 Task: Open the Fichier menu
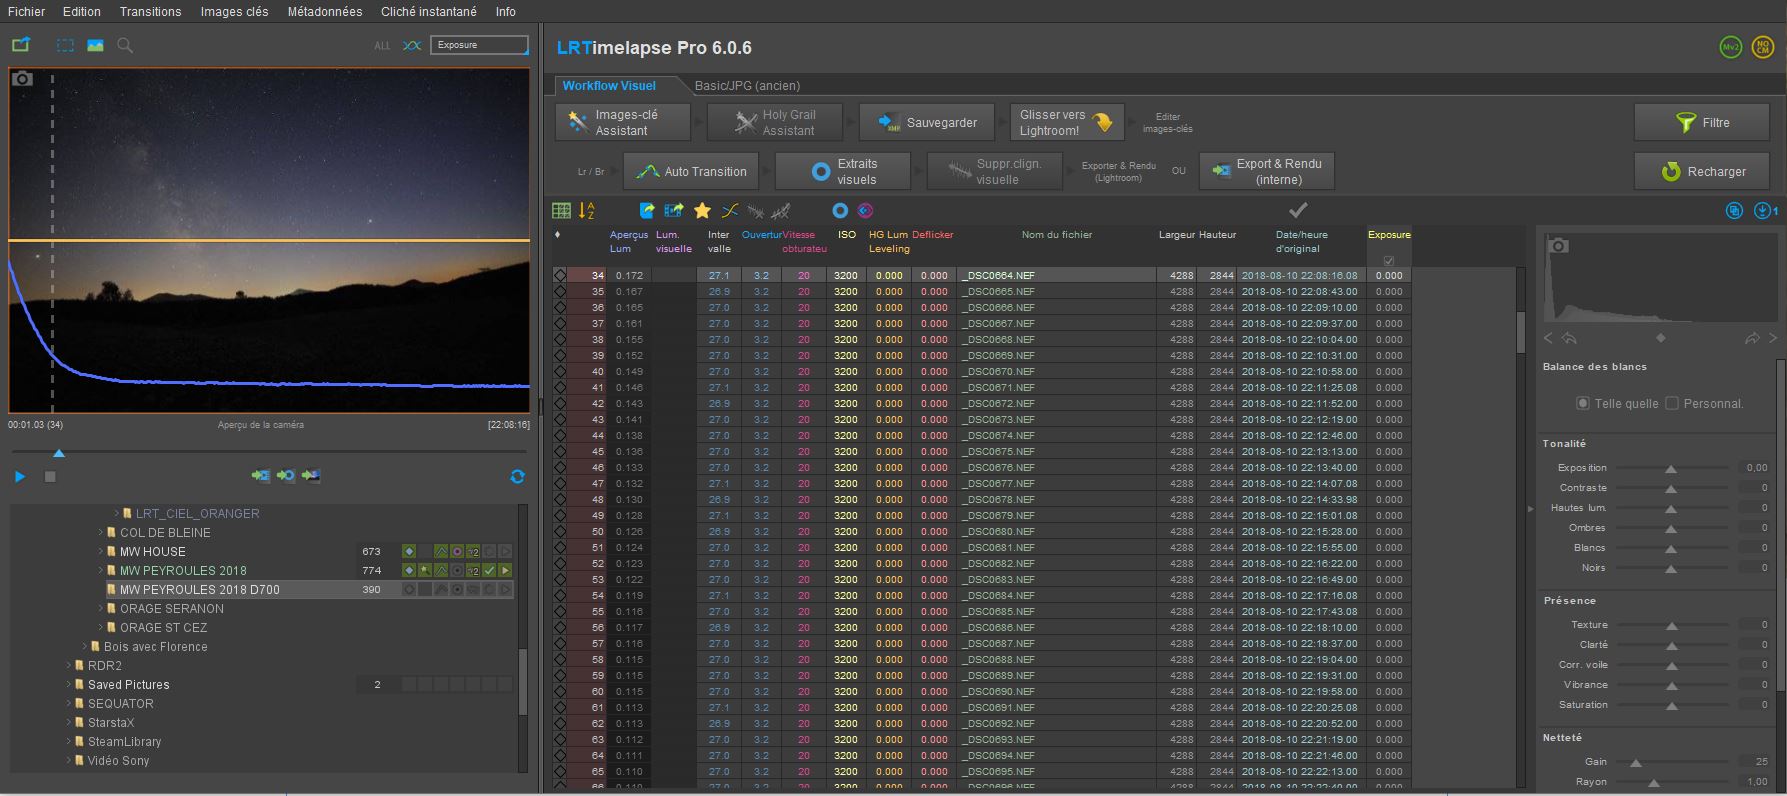(x=27, y=12)
